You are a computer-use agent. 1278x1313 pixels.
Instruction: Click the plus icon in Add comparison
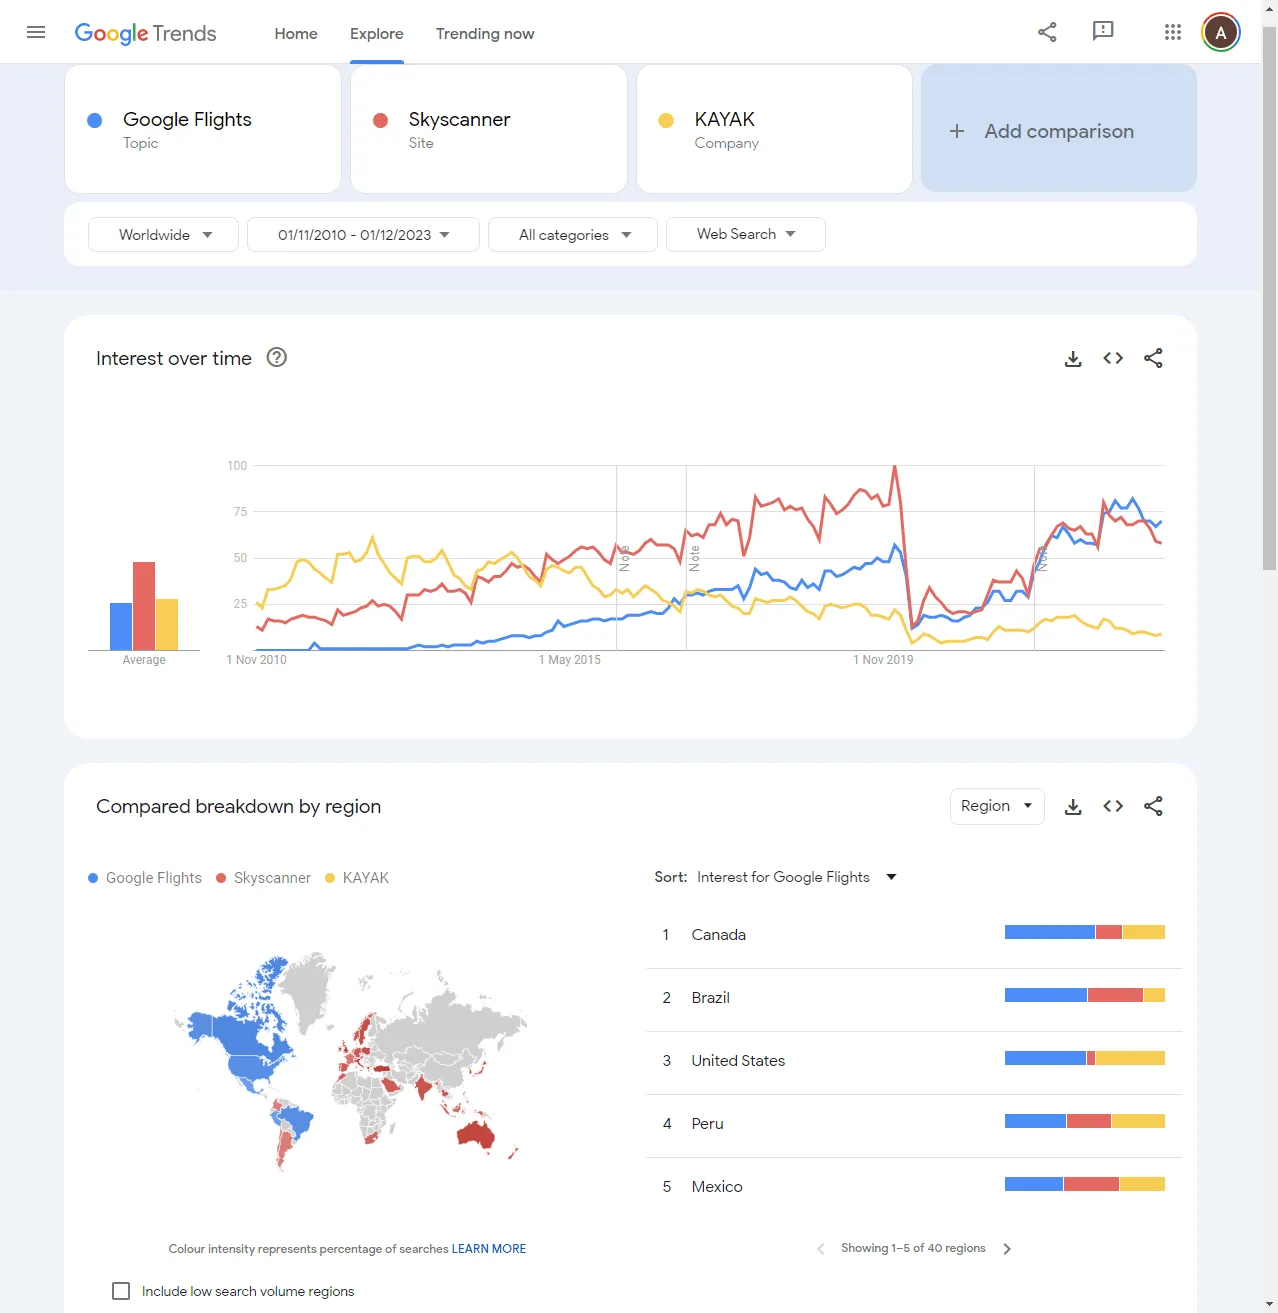[x=957, y=131]
